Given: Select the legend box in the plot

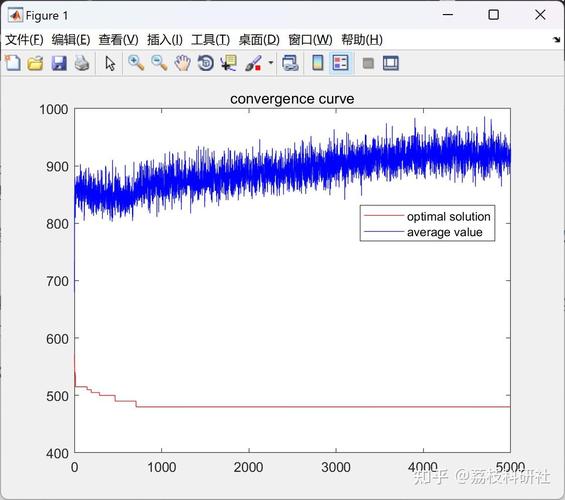Looking at the screenshot, I should (x=427, y=223).
